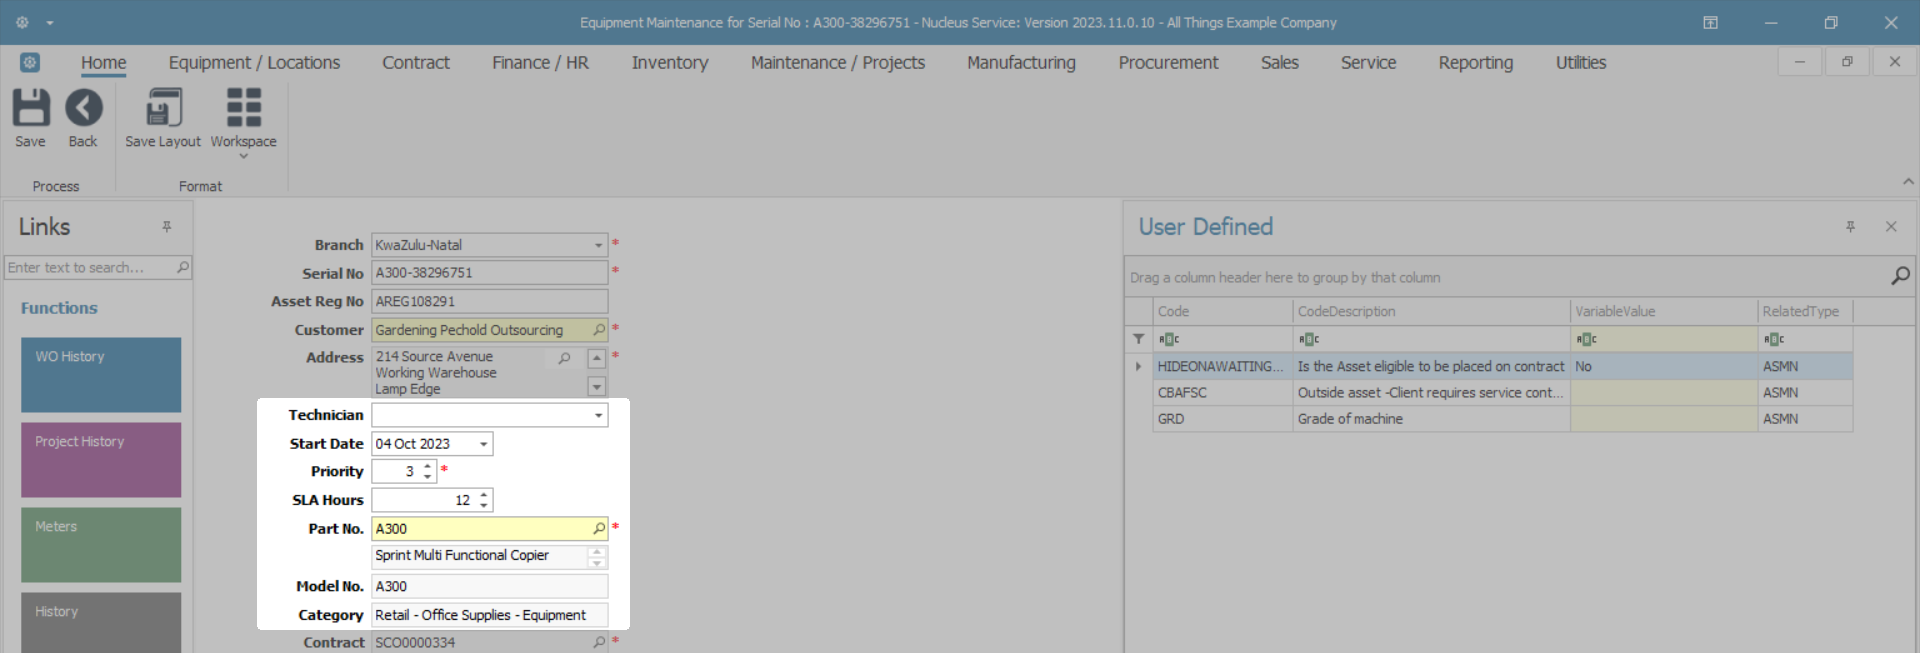1920x653 pixels.
Task: Click the filter row funnel icon
Action: [x=1138, y=339]
